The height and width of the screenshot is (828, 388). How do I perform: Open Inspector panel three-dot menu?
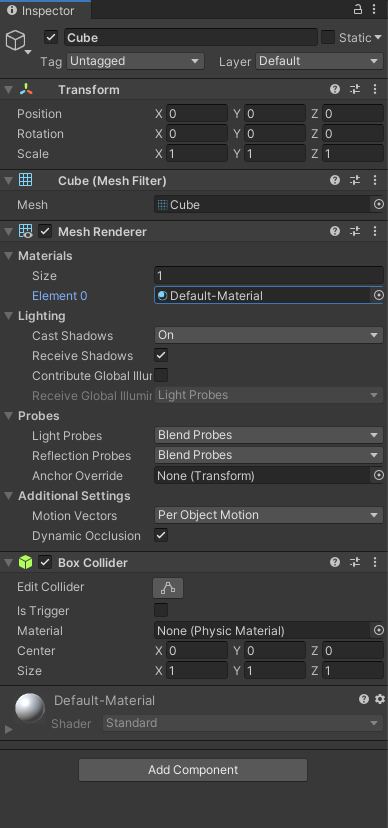(375, 10)
